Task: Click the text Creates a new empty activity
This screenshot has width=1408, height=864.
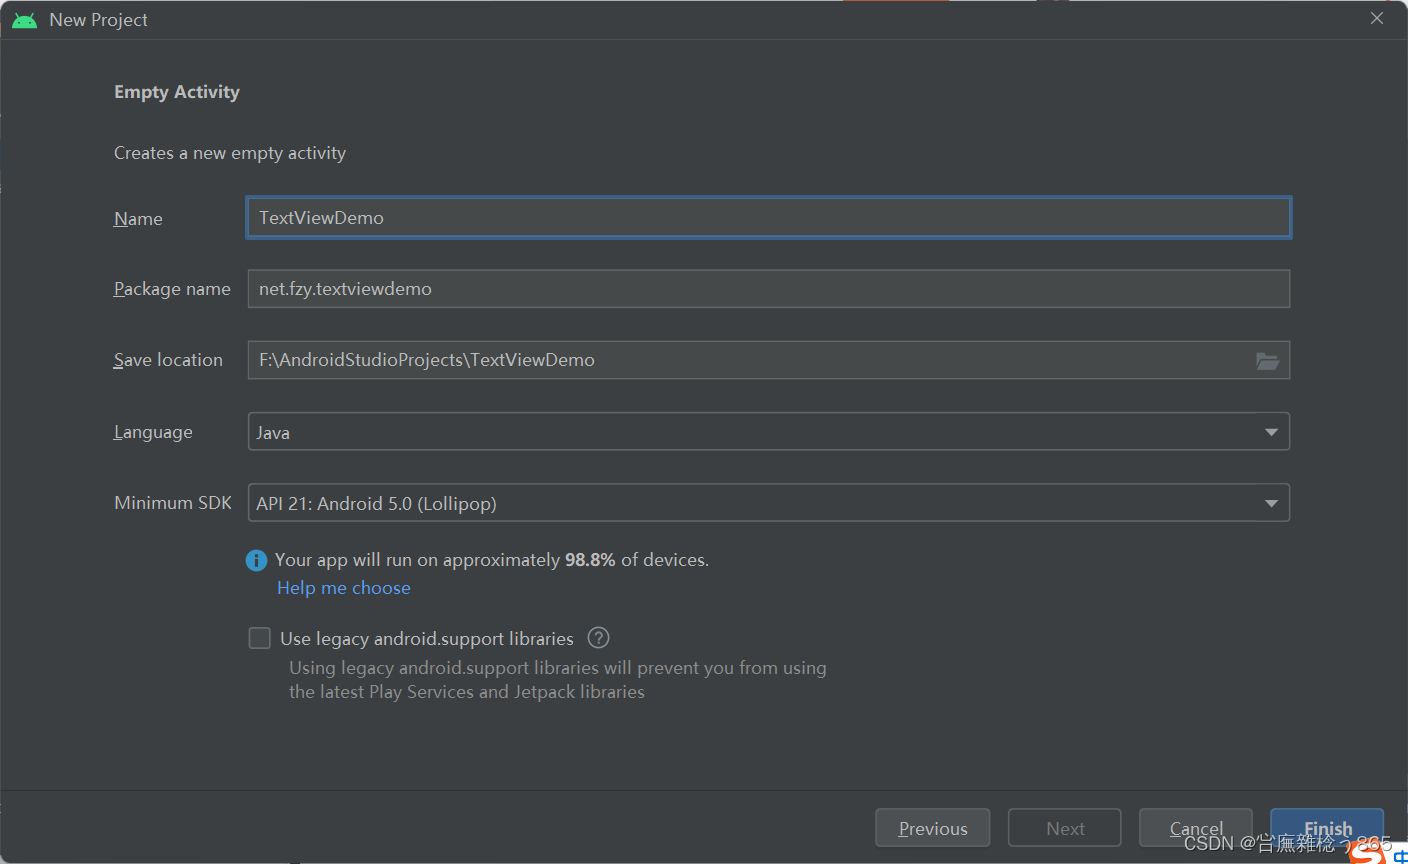Action: [230, 153]
